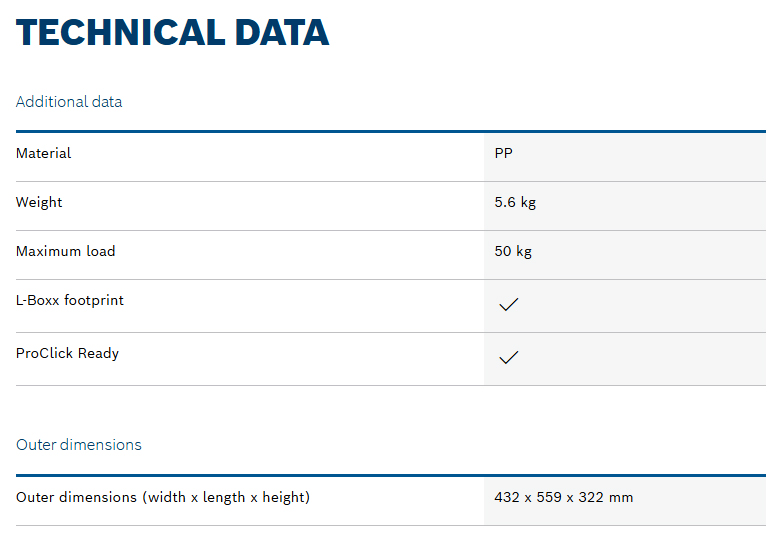Click the Material row label

point(44,153)
